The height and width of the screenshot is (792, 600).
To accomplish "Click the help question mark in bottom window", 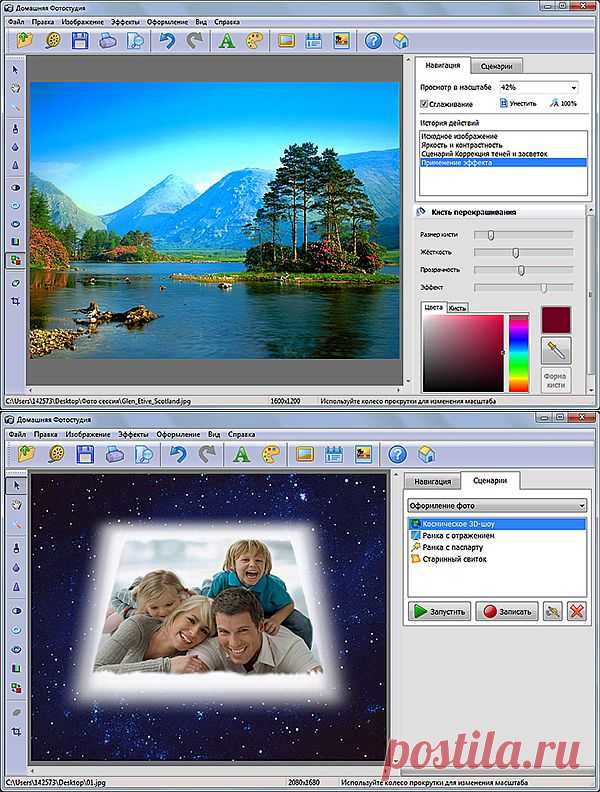I will (x=397, y=454).
